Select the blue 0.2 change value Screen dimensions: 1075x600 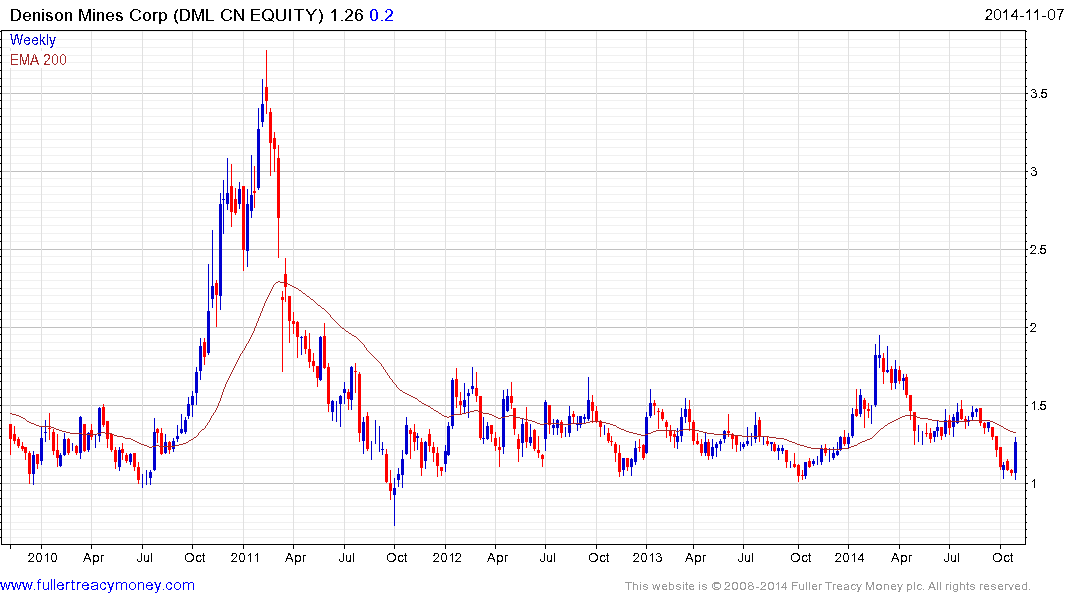point(381,15)
